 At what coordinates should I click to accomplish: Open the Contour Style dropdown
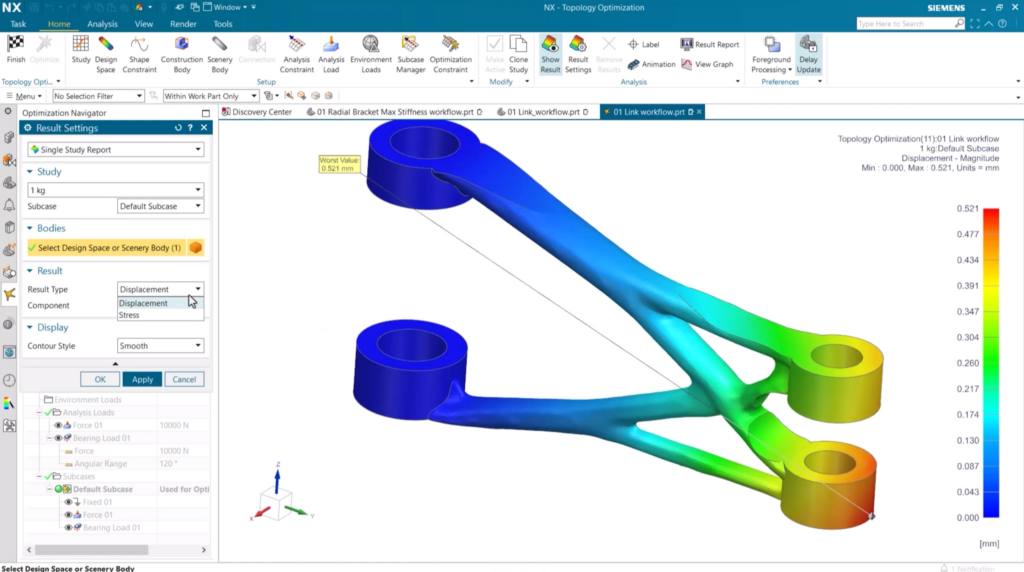(160, 346)
